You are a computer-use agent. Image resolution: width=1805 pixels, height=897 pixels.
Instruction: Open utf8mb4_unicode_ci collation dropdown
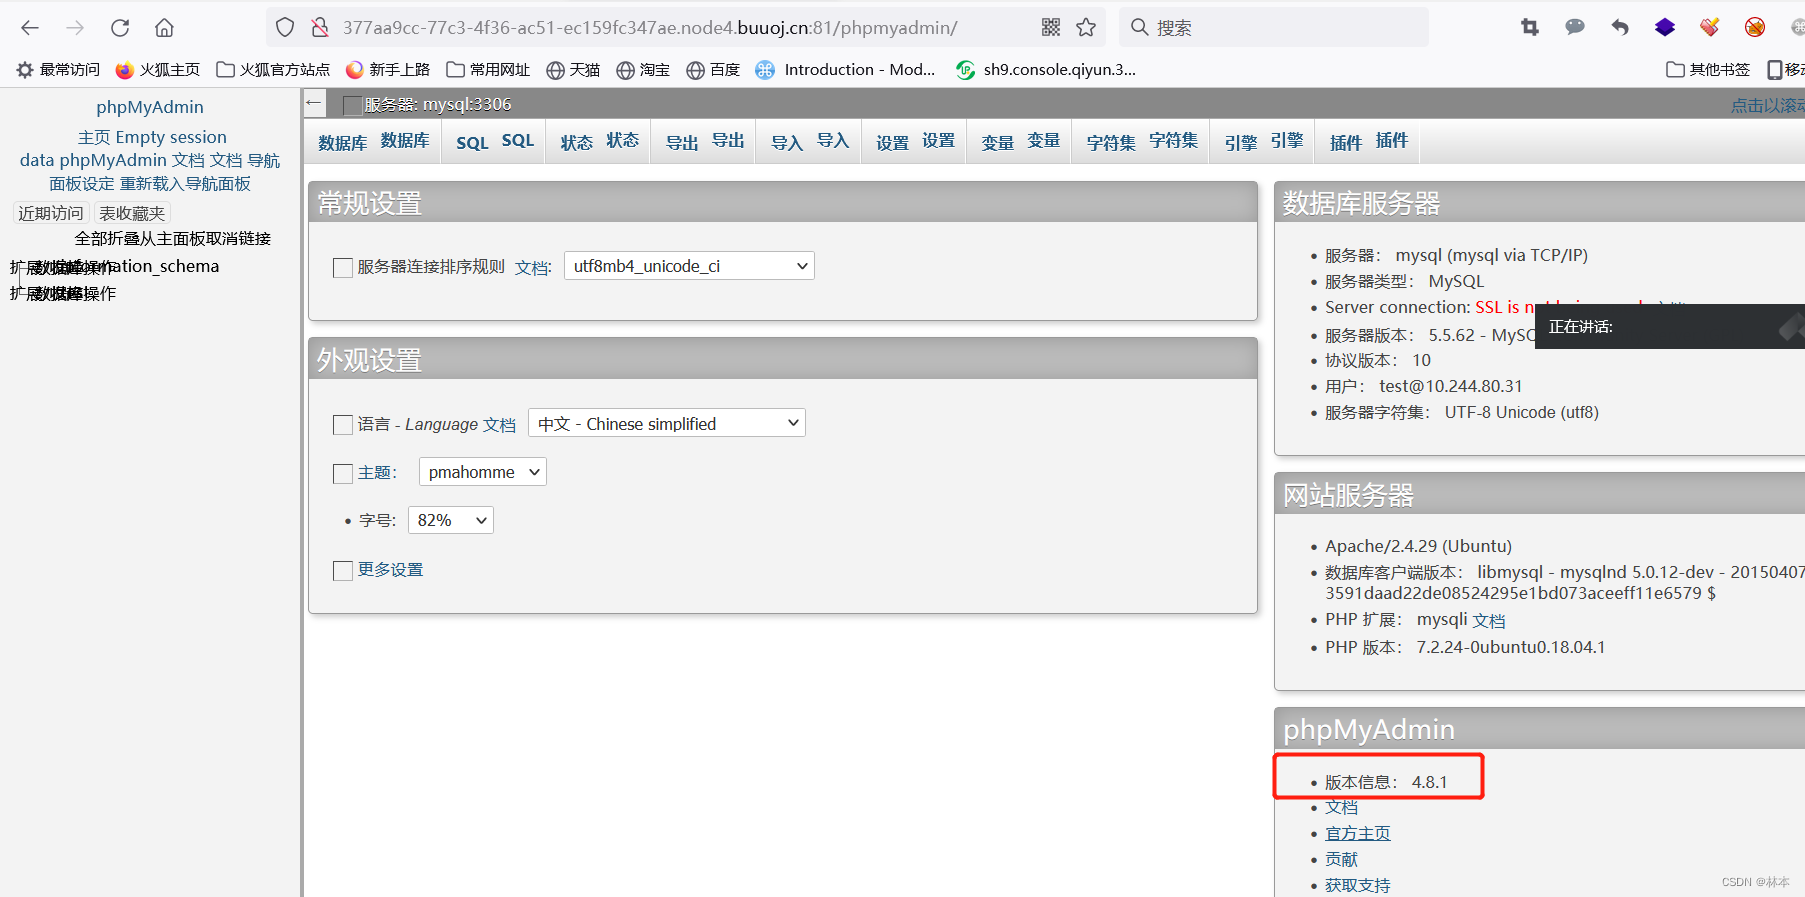click(x=689, y=266)
